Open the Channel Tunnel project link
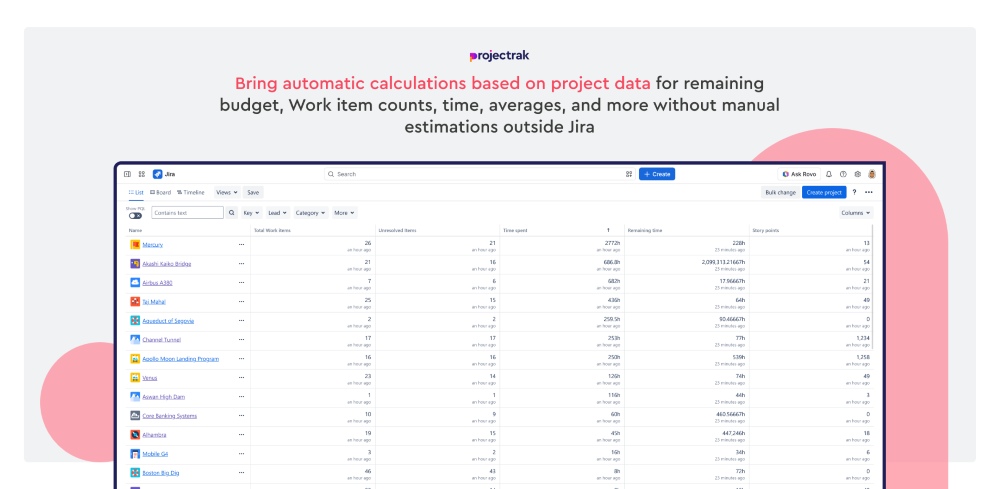Screen dimensions: 1000x489 tap(161, 340)
